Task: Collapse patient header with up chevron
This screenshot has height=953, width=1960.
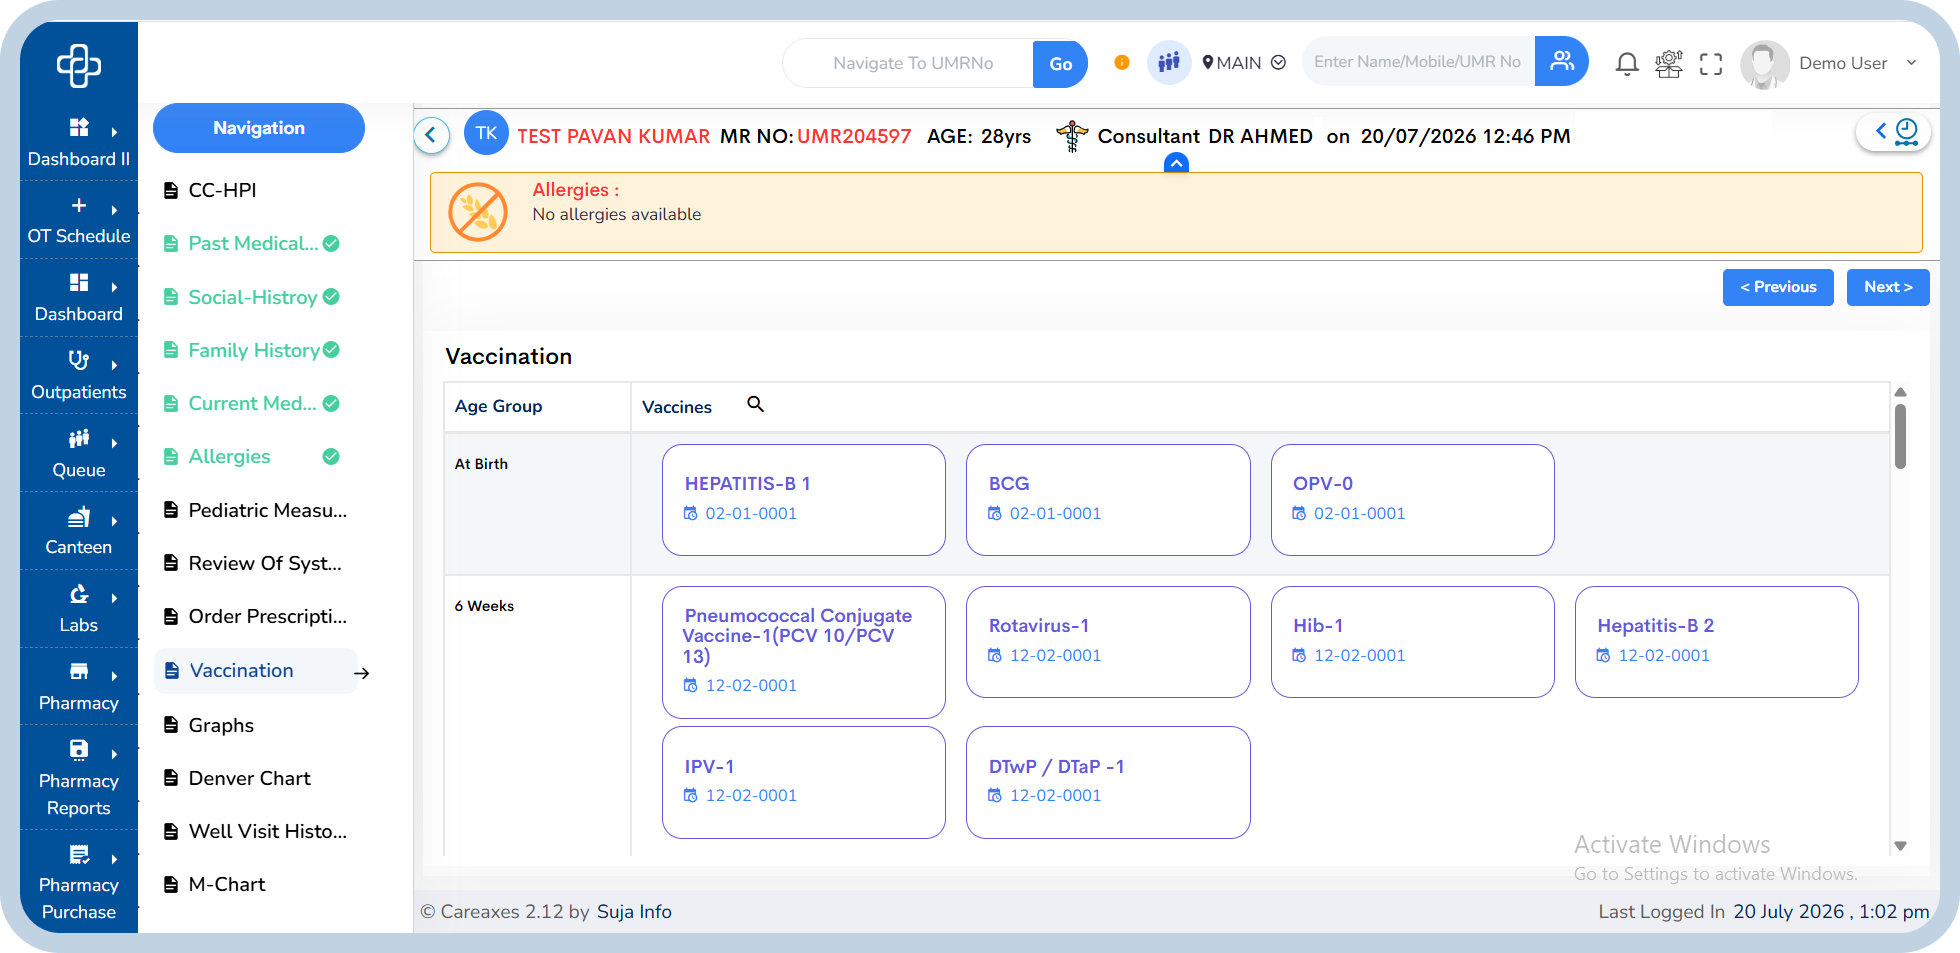Action: (x=1176, y=162)
